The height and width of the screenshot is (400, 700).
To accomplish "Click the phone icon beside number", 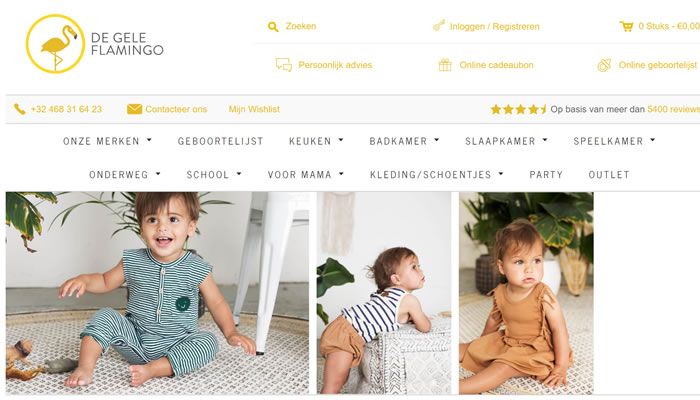I will pos(20,109).
